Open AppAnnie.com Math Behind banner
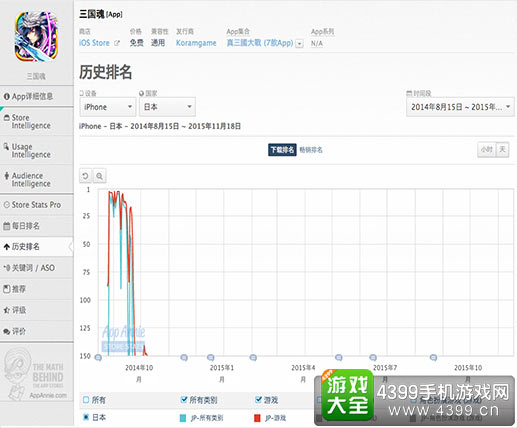517x428 pixels. coord(36,374)
